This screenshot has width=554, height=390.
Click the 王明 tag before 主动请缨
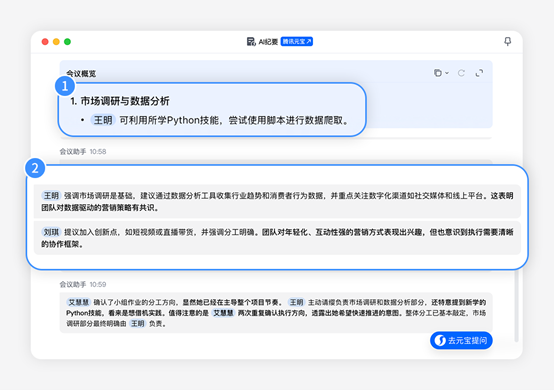pos(296,302)
